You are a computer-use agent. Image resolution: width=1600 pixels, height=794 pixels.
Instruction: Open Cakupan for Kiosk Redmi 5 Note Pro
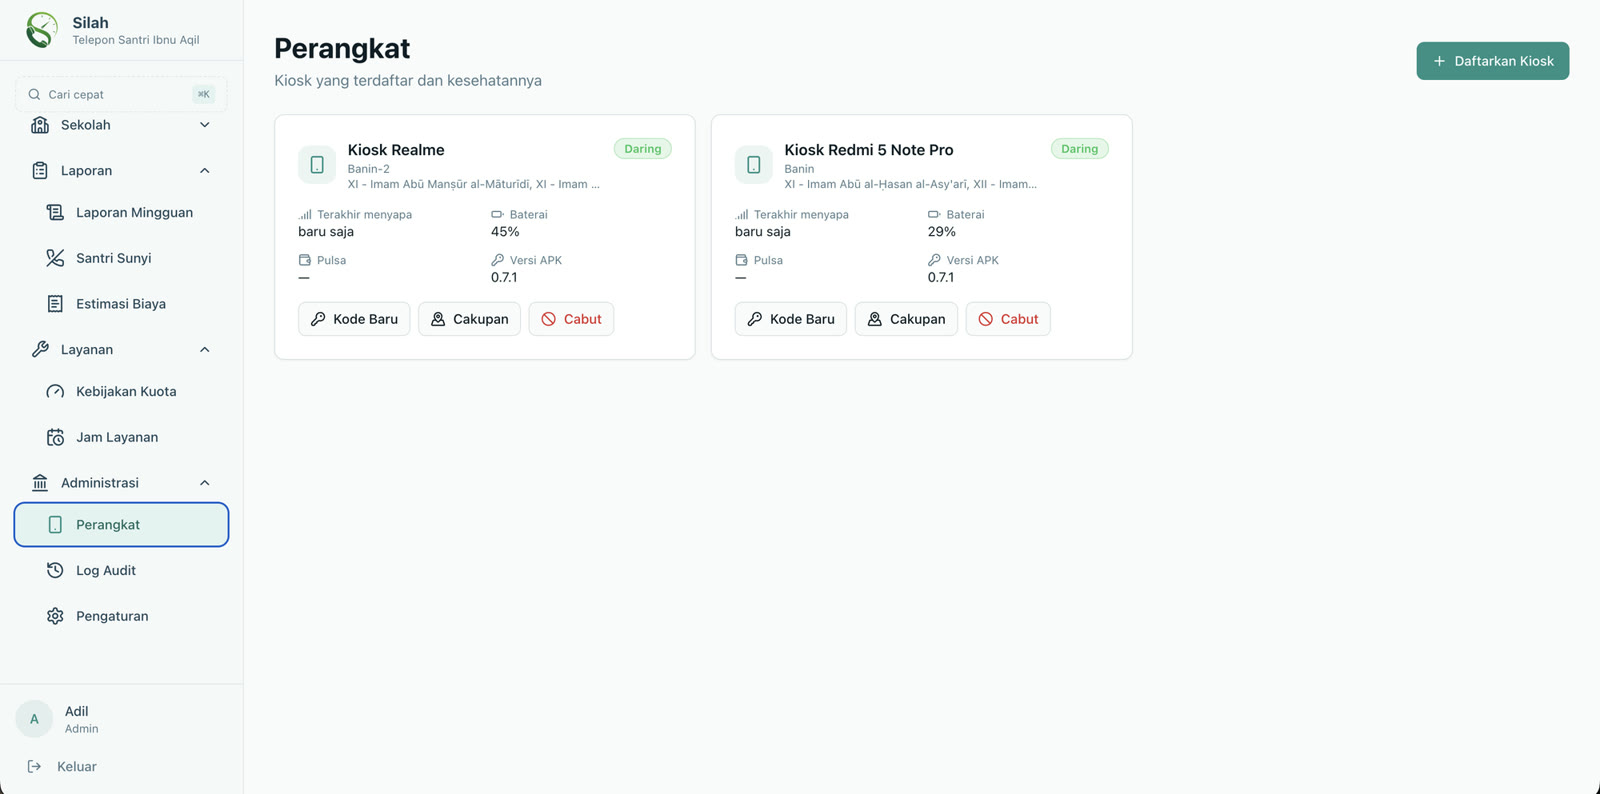click(906, 319)
